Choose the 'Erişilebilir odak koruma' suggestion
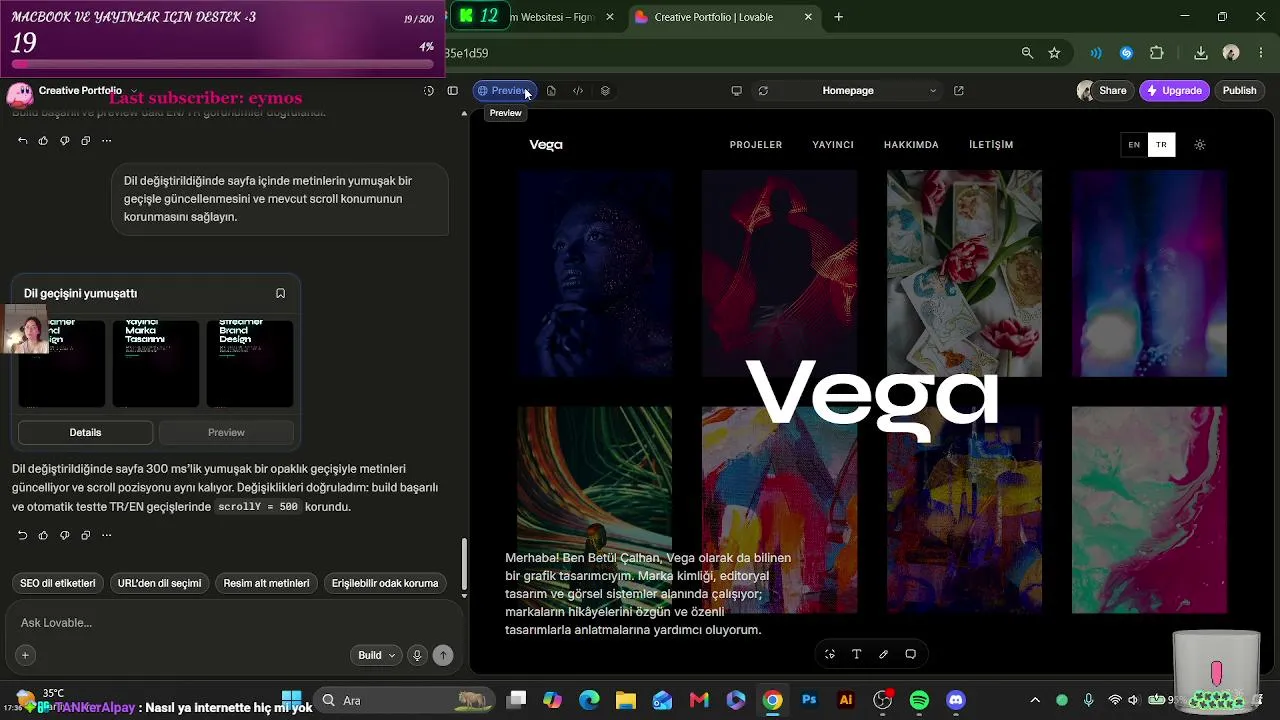 click(385, 583)
